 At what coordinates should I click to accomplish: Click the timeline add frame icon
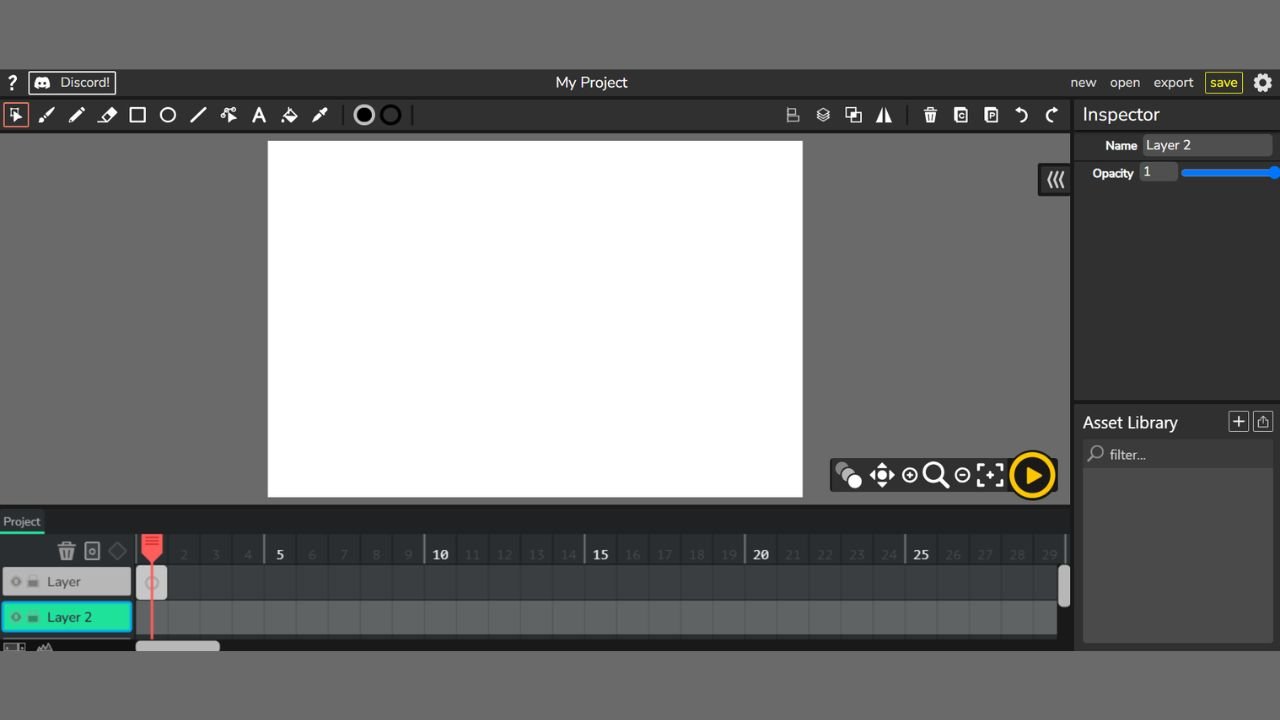[92, 551]
